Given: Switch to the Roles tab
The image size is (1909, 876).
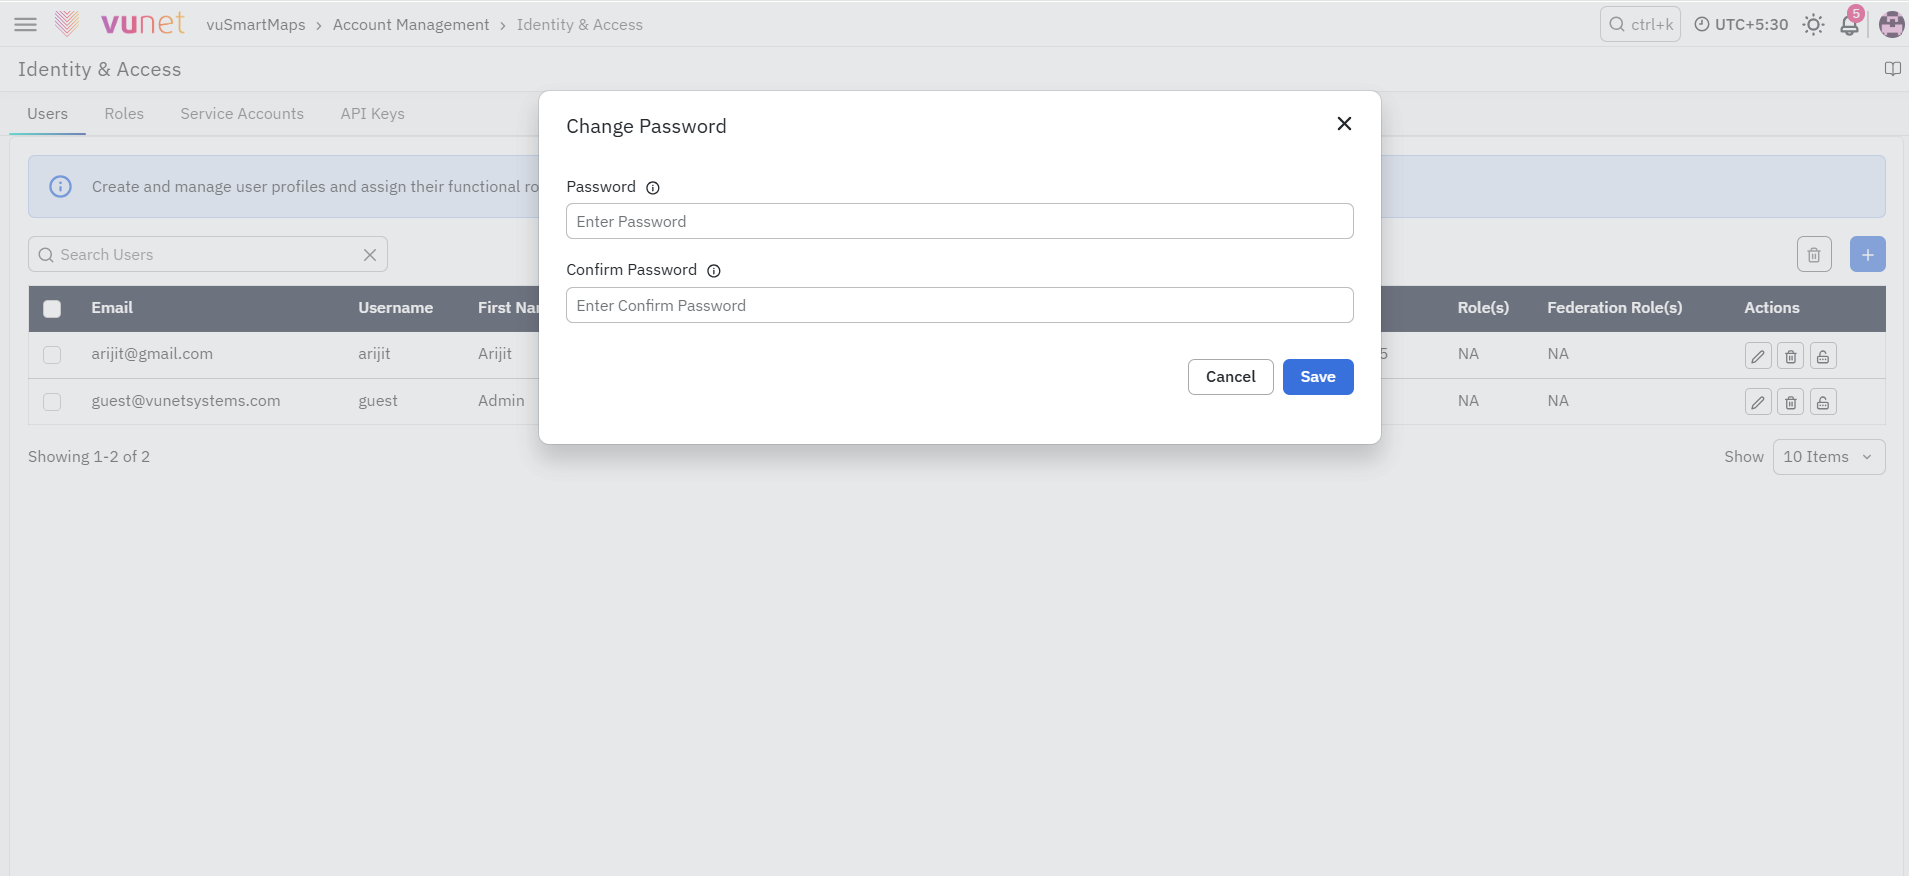Looking at the screenshot, I should (124, 114).
